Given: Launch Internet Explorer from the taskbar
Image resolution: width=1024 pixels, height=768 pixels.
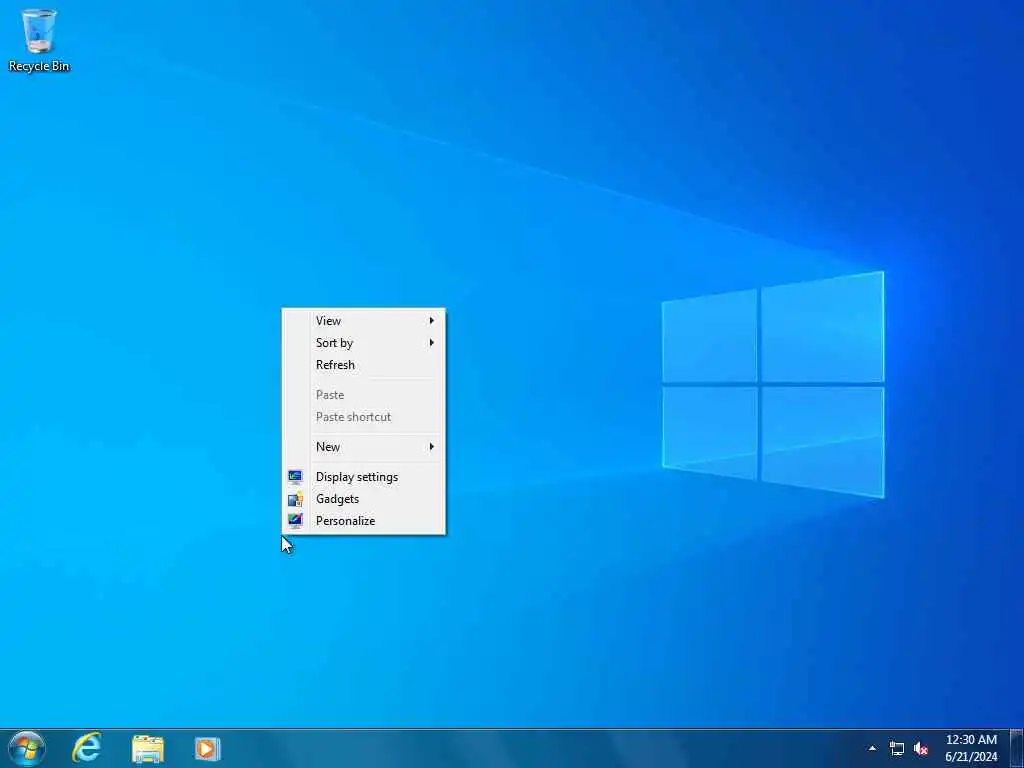Looking at the screenshot, I should pos(86,748).
